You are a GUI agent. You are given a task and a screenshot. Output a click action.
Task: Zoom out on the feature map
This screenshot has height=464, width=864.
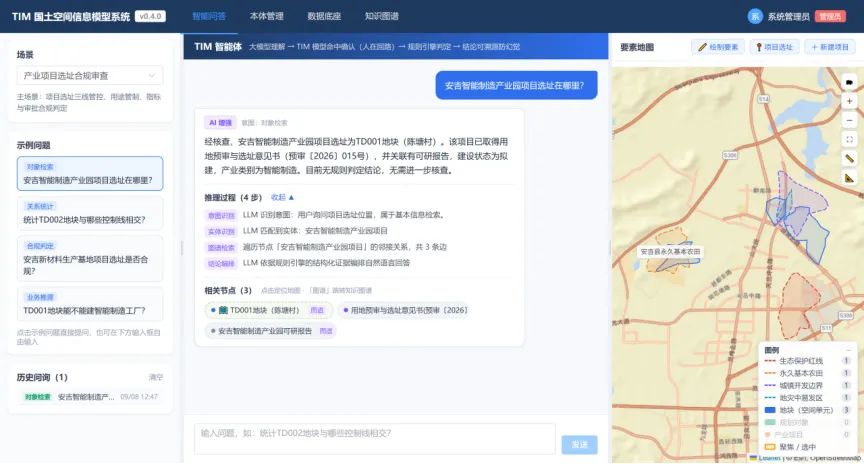pyautogui.click(x=849, y=120)
